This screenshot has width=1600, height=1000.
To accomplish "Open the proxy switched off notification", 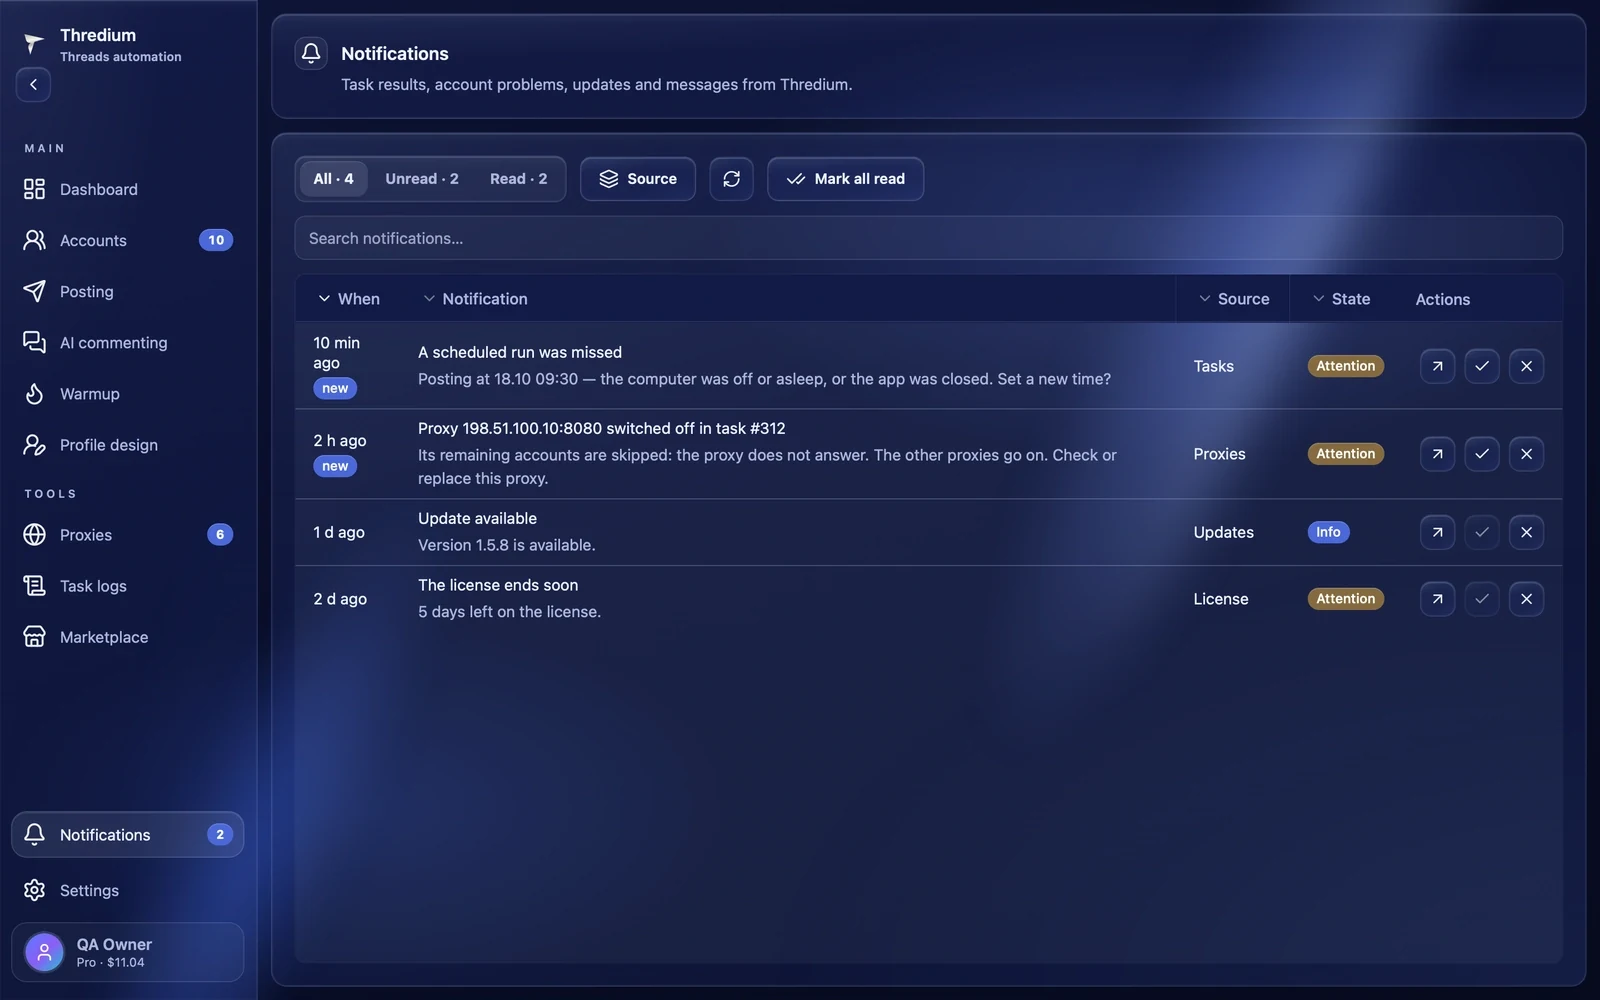I will [x=1437, y=454].
